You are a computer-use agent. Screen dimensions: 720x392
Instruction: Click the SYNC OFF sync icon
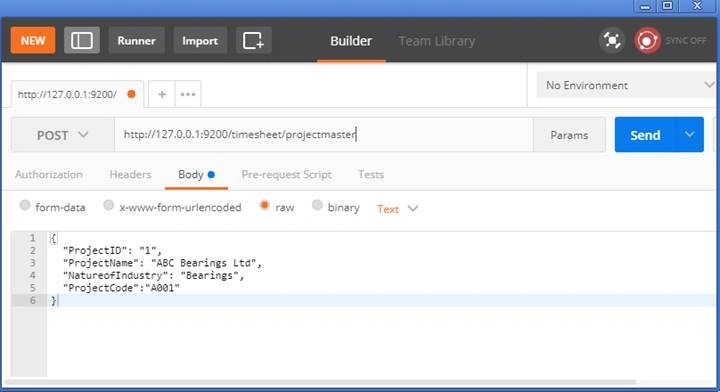(647, 40)
